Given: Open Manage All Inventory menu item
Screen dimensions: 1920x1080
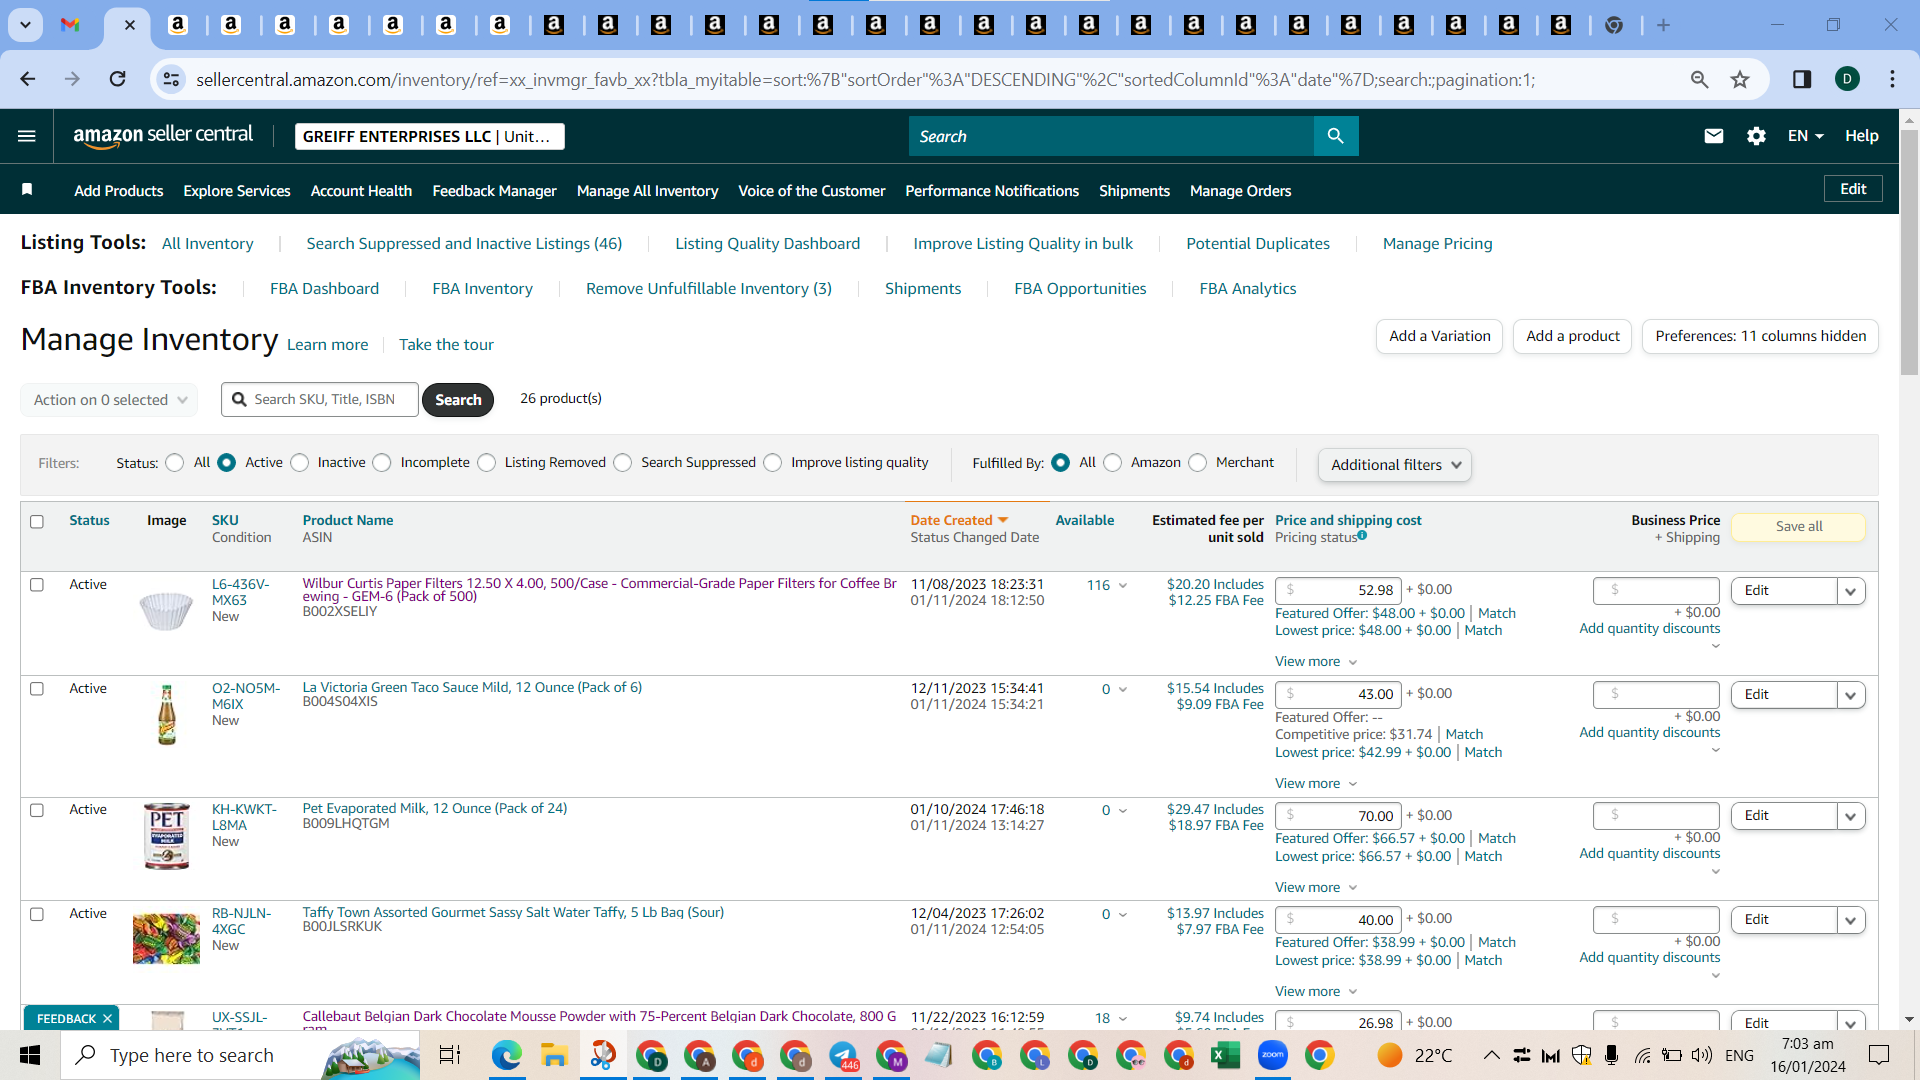Looking at the screenshot, I should click(647, 190).
